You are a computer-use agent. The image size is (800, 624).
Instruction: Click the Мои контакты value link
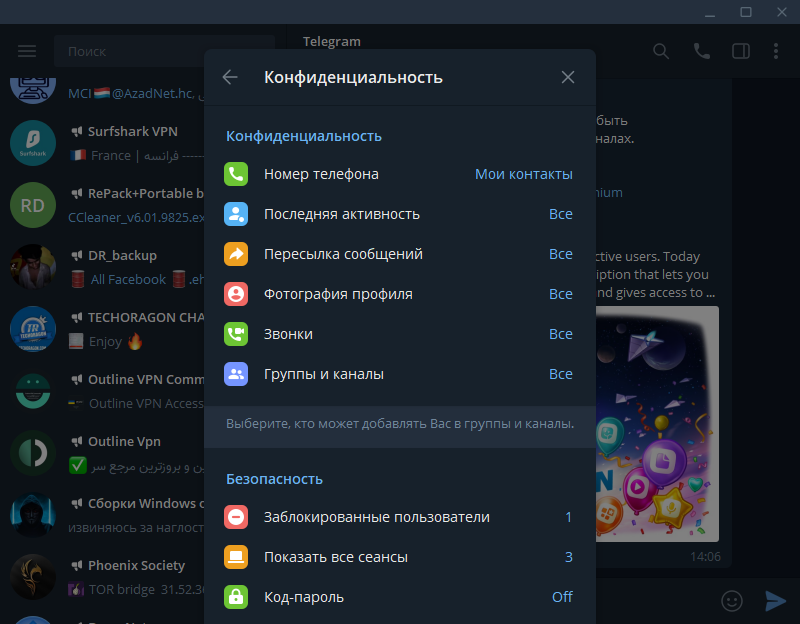coord(523,174)
